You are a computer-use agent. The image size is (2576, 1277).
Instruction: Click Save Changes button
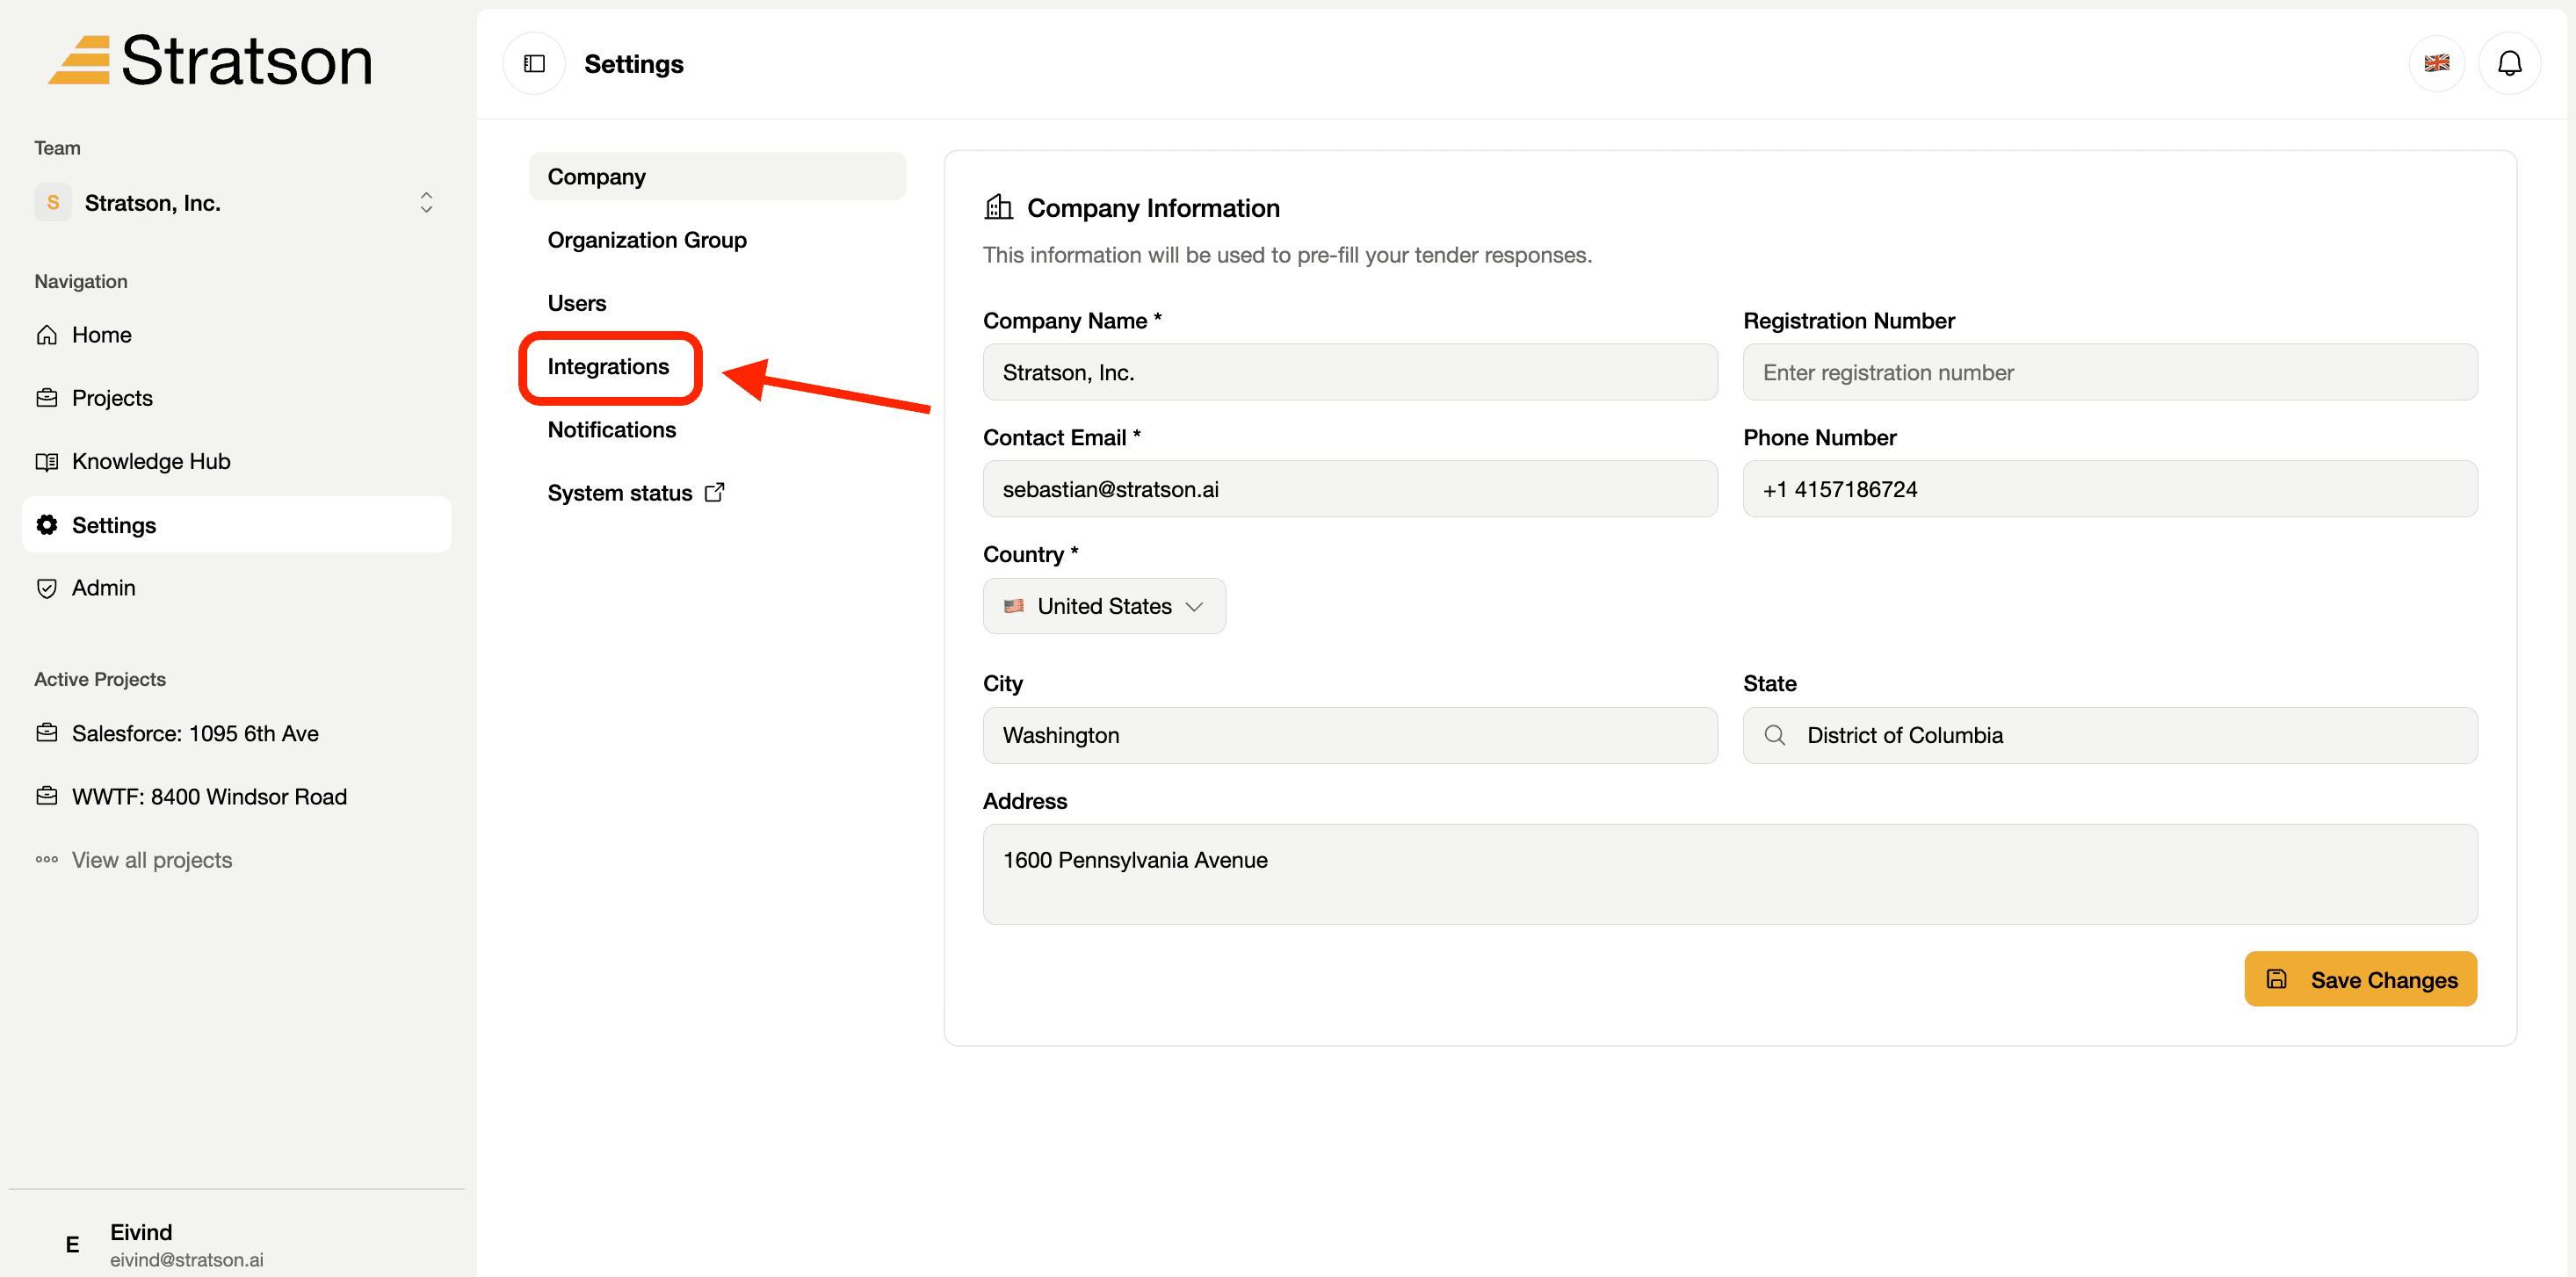pos(2360,979)
